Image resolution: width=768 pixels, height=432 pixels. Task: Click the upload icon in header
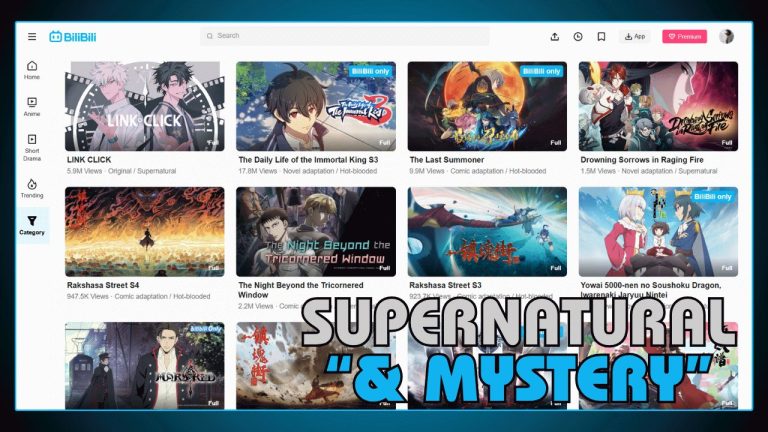click(x=555, y=37)
